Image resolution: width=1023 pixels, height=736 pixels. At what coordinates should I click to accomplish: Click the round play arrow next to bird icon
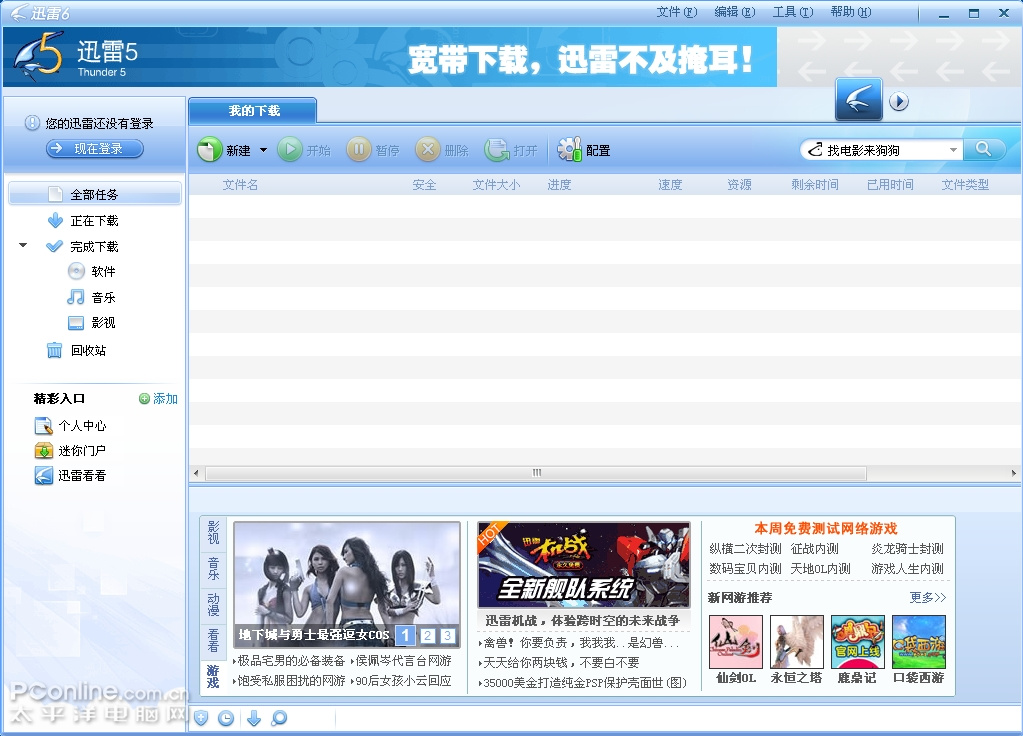(x=899, y=101)
